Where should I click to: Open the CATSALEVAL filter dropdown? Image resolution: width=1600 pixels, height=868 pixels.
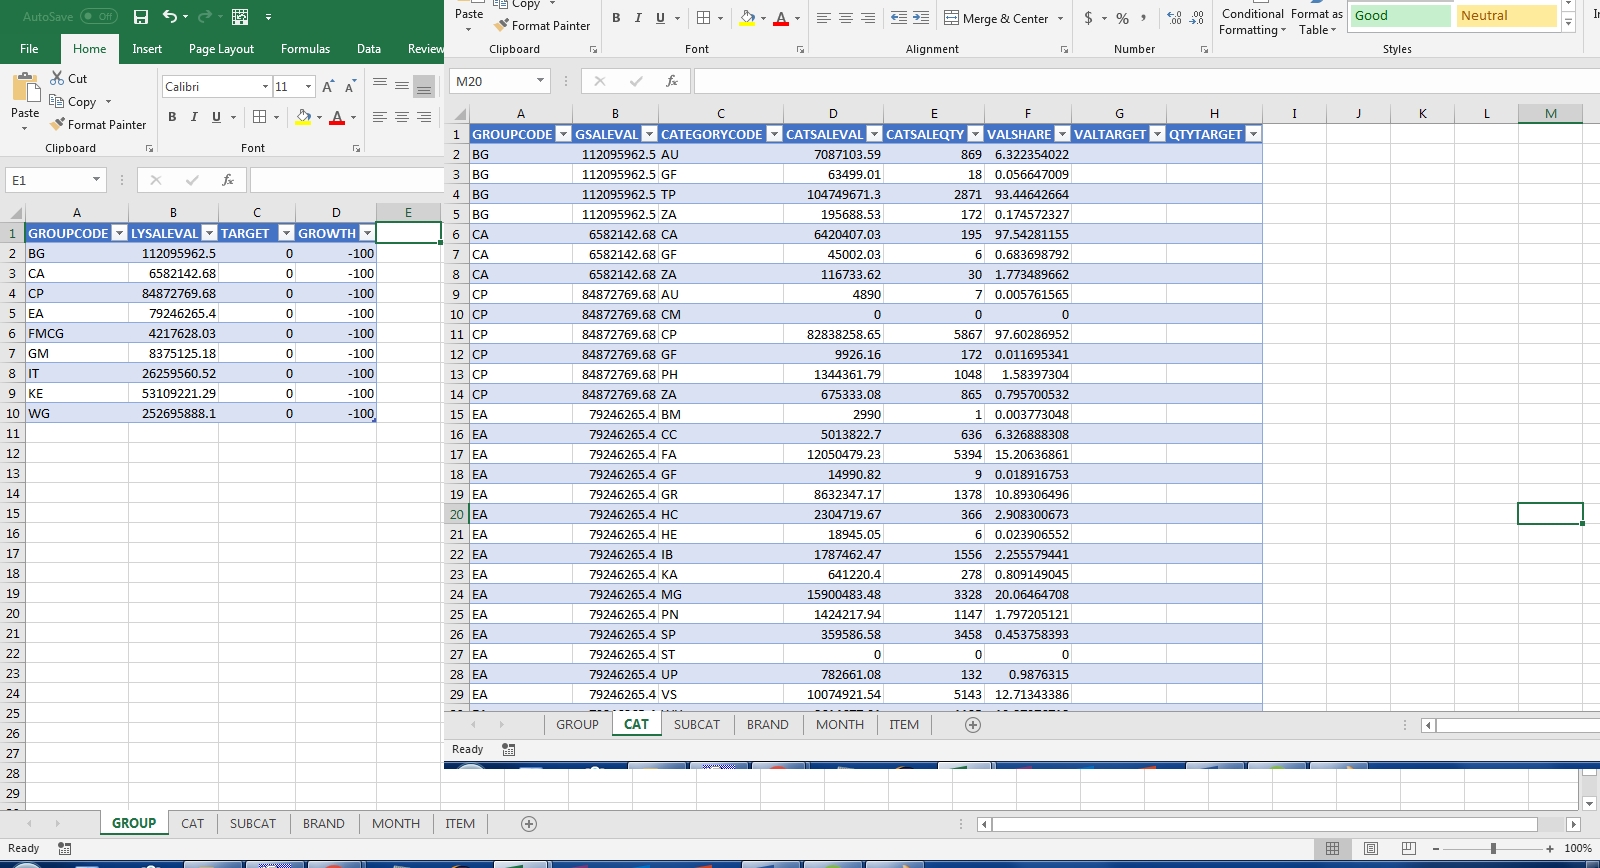pos(874,134)
